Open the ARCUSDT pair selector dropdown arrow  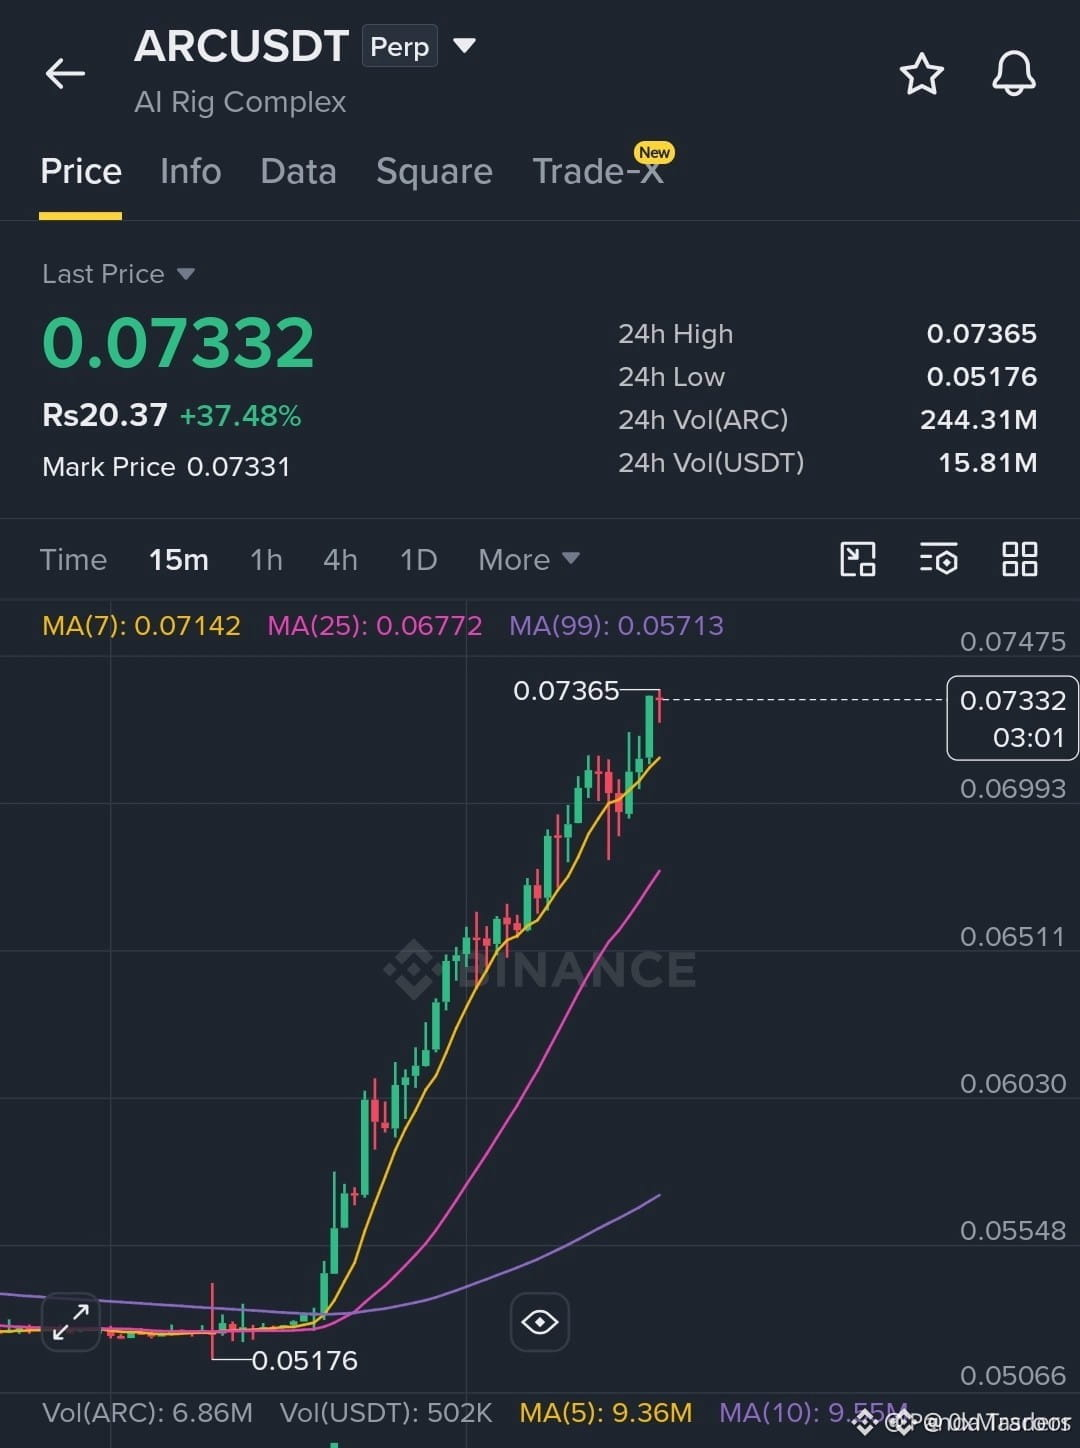pyautogui.click(x=464, y=45)
